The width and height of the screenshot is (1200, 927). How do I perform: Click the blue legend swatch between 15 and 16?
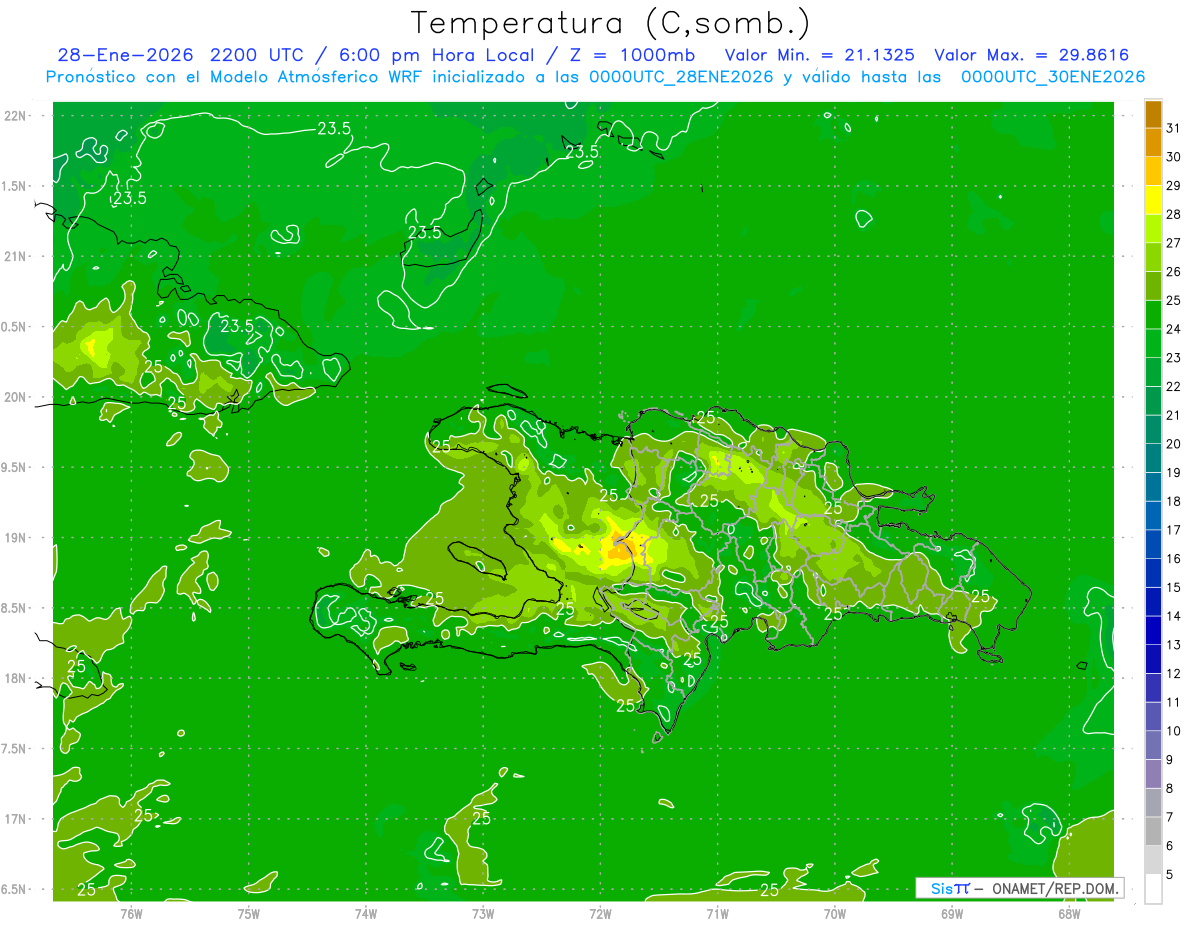1153,573
